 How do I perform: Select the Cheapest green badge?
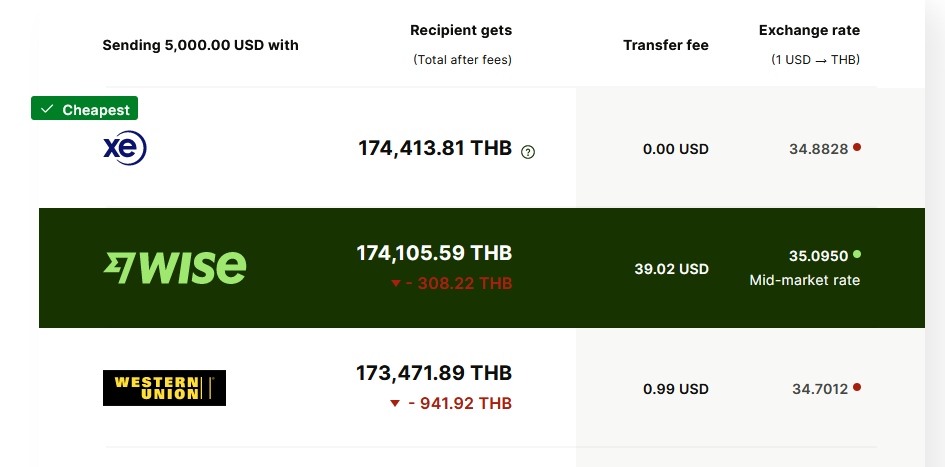84,108
